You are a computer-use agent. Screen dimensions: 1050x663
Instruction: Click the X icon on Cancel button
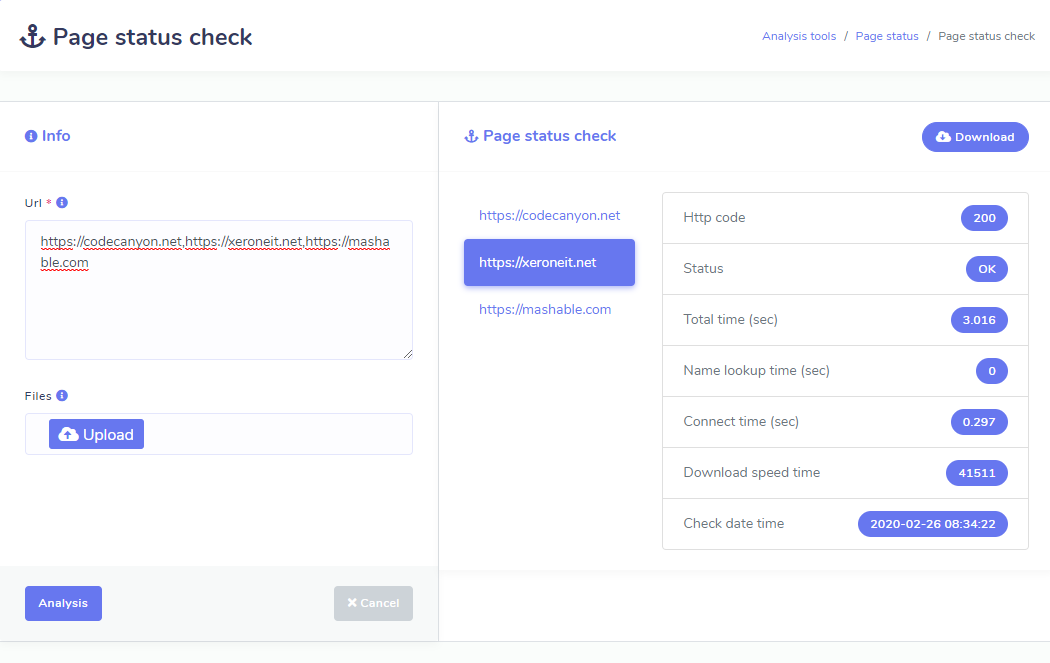352,603
